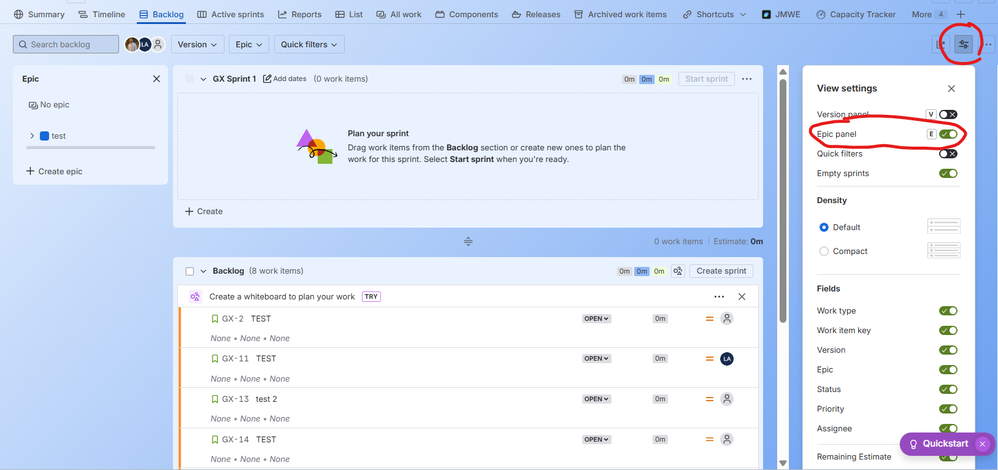Switch to the Summary tab
Image resolution: width=998 pixels, height=470 pixels.
tap(39, 14)
